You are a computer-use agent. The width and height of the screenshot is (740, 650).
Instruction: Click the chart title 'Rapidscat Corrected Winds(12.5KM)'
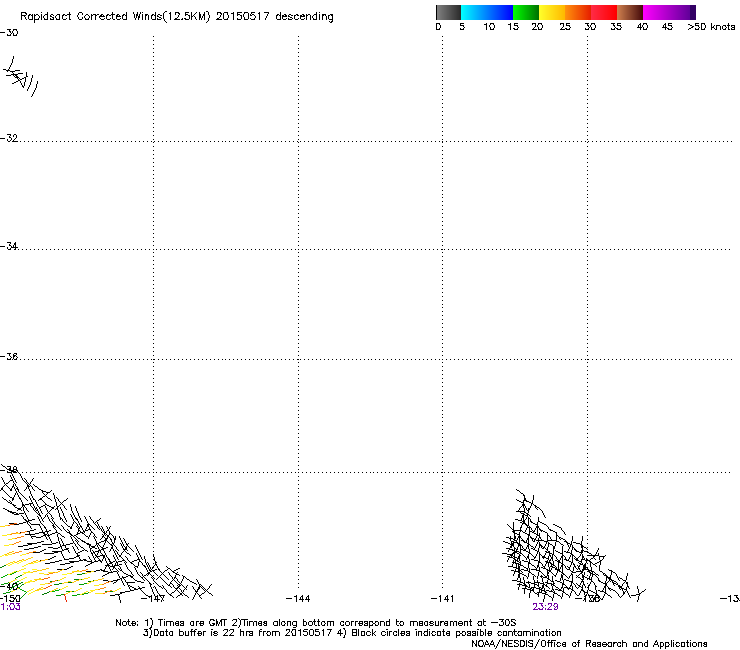(x=115, y=17)
